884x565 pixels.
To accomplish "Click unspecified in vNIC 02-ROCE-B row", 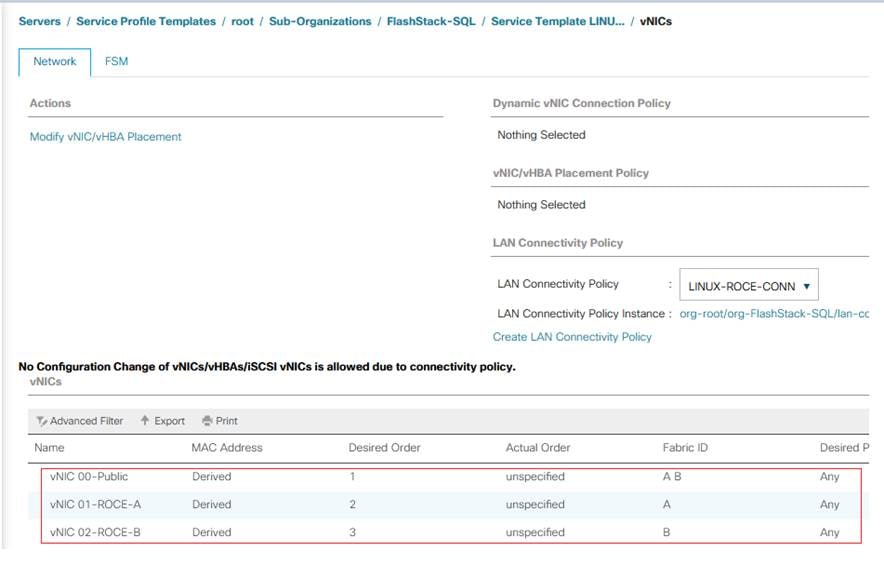I will point(535,533).
